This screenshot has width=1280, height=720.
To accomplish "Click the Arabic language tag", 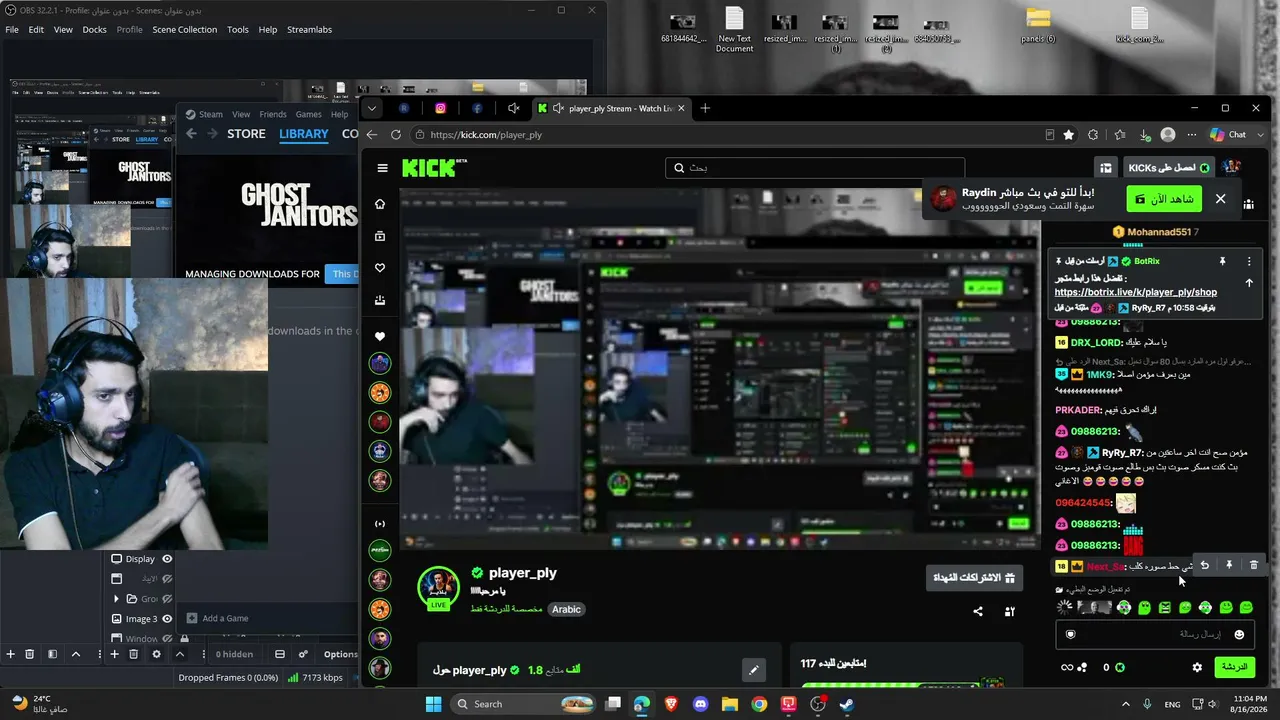I will pos(566,609).
